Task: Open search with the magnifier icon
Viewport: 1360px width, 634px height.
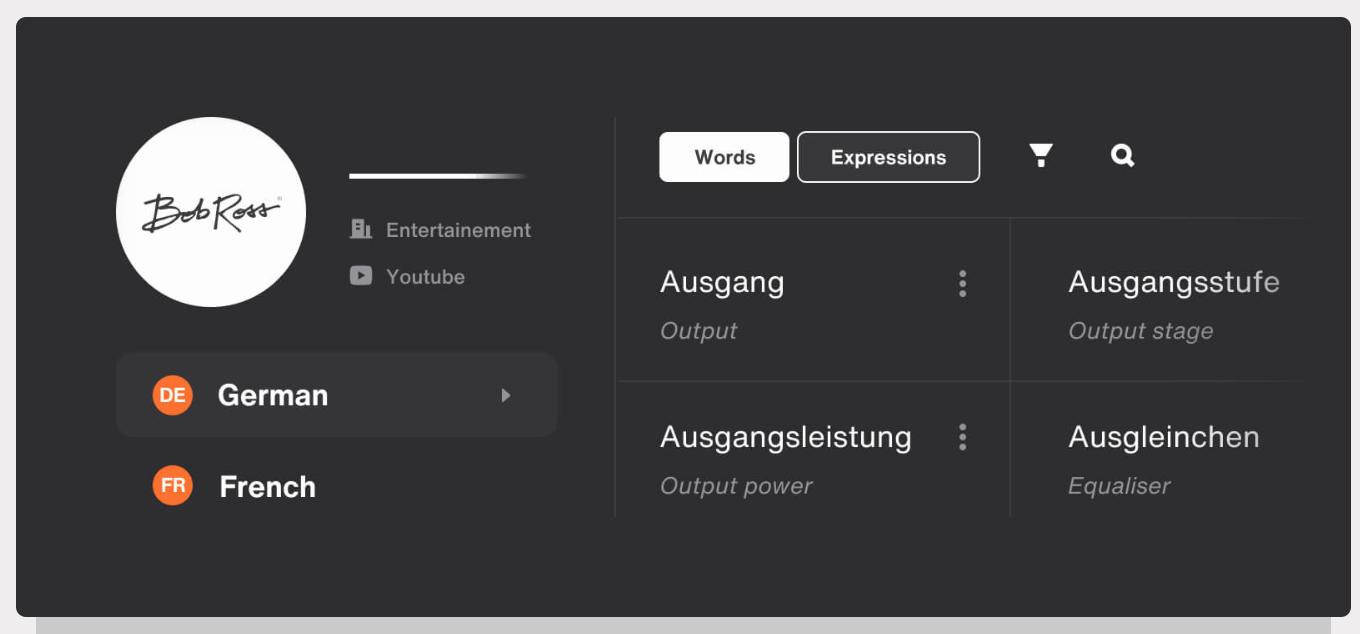Action: tap(1122, 155)
